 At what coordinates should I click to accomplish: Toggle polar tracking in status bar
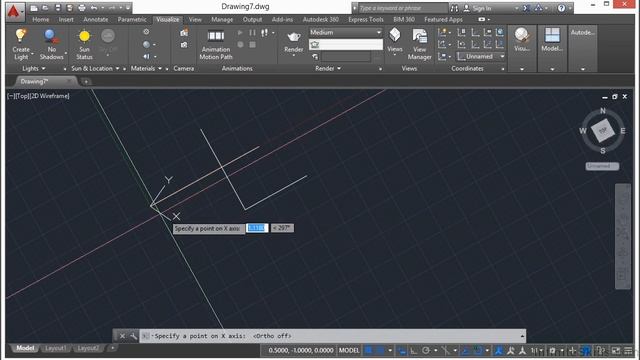point(426,351)
